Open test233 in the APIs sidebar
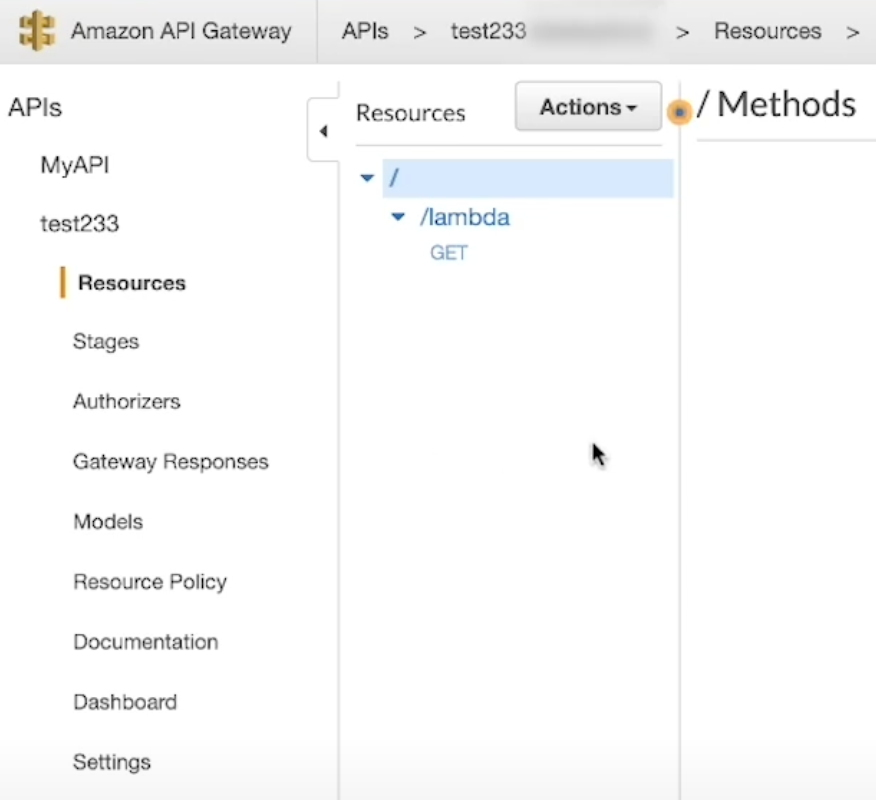The image size is (876, 800). [x=80, y=223]
